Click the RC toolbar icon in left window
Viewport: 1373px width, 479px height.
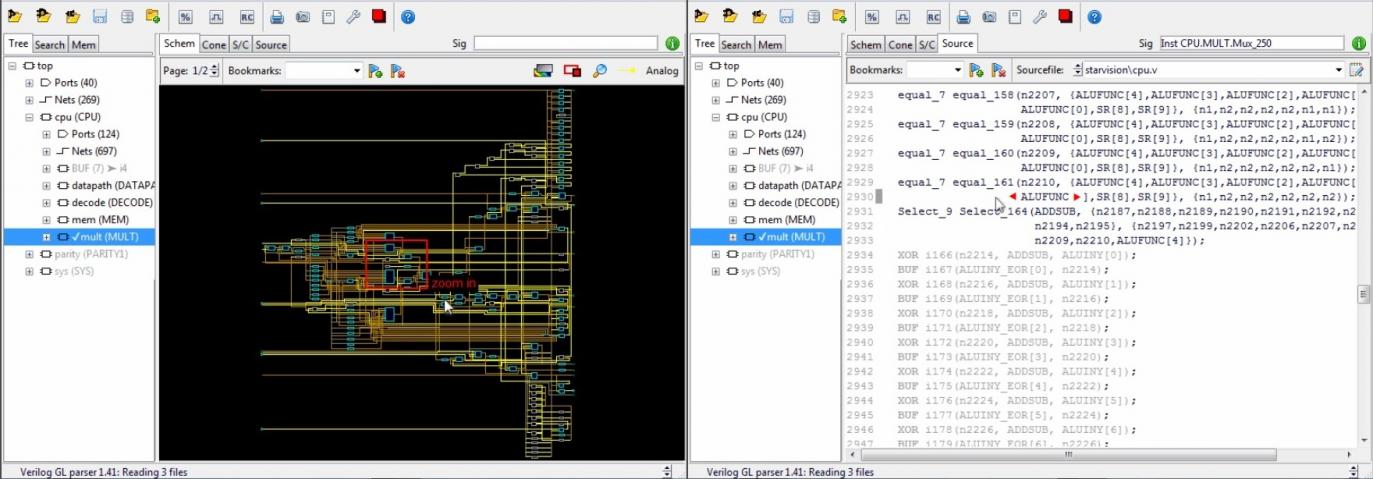point(246,16)
